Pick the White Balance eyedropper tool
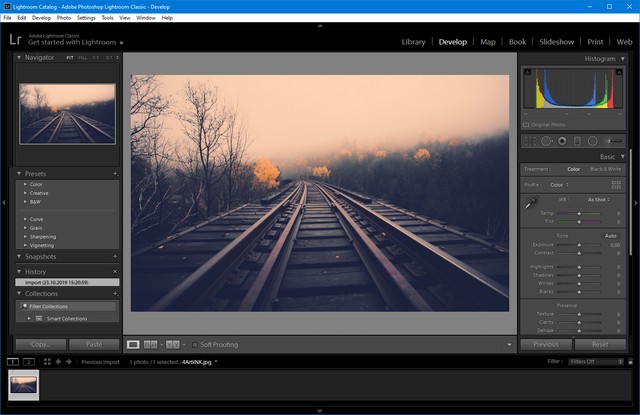Viewport: 640px width, 415px height. 530,203
